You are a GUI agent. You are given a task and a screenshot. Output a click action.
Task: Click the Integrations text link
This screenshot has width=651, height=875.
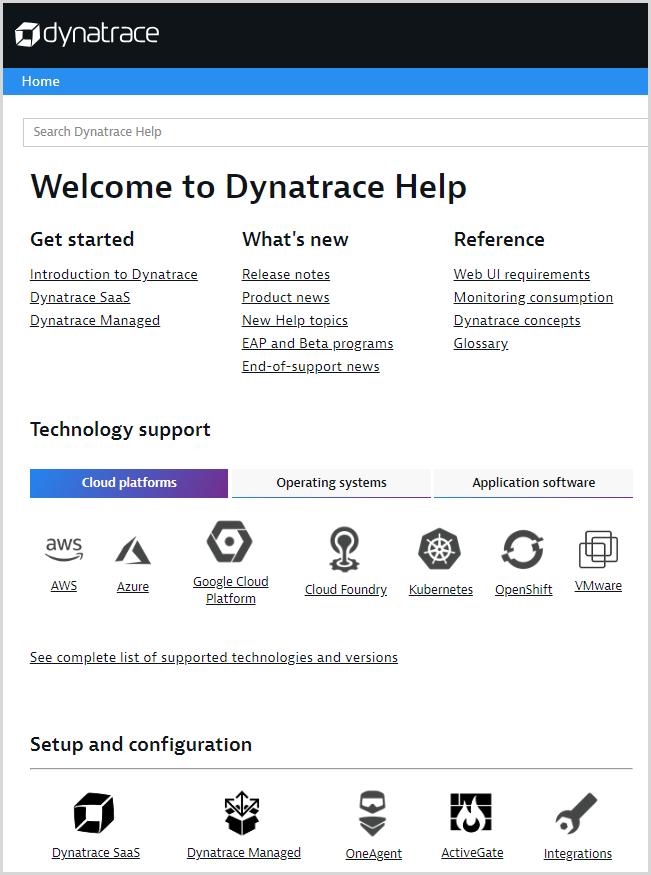coord(577,854)
